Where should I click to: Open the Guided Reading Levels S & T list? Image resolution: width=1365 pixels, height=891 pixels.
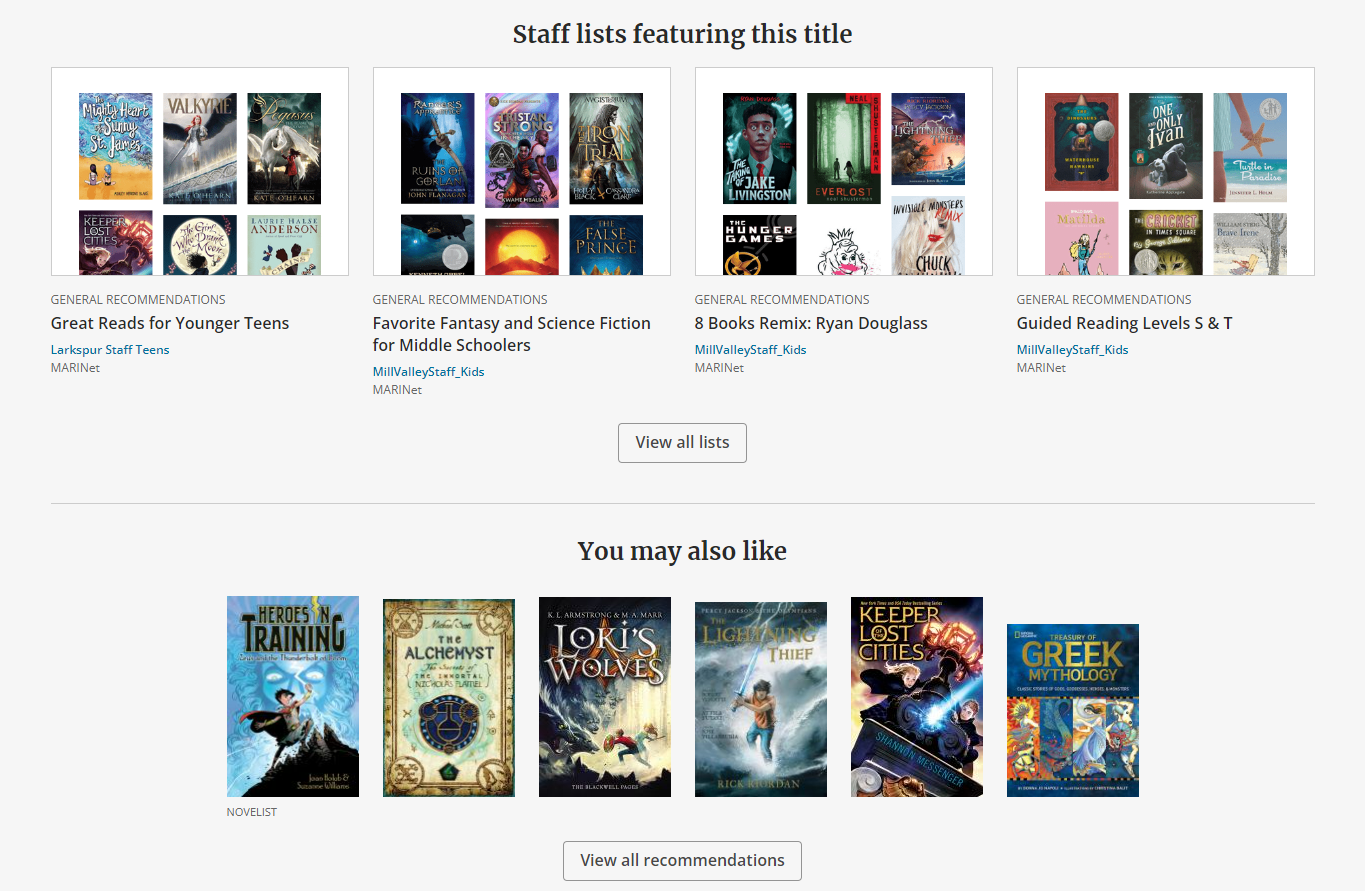click(x=1124, y=323)
